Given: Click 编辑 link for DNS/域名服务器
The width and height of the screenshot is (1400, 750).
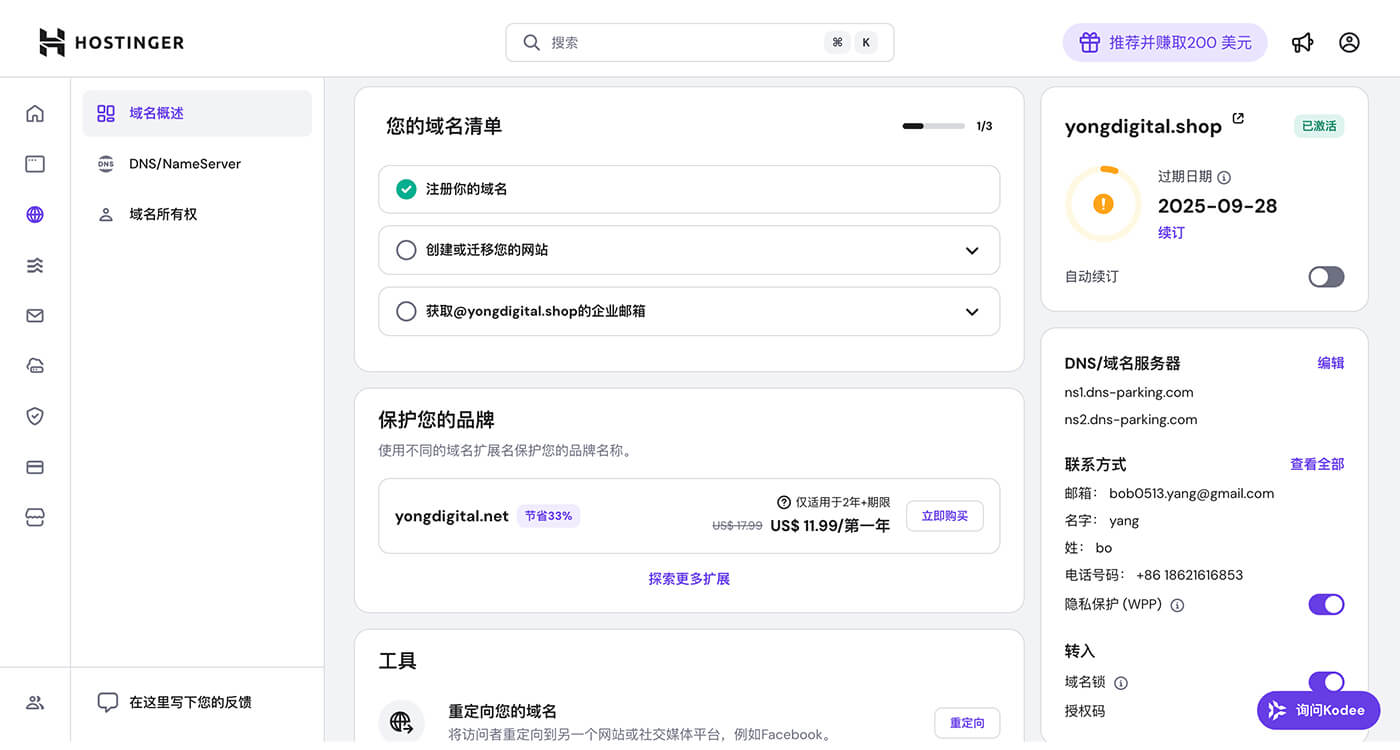Looking at the screenshot, I should point(1331,363).
